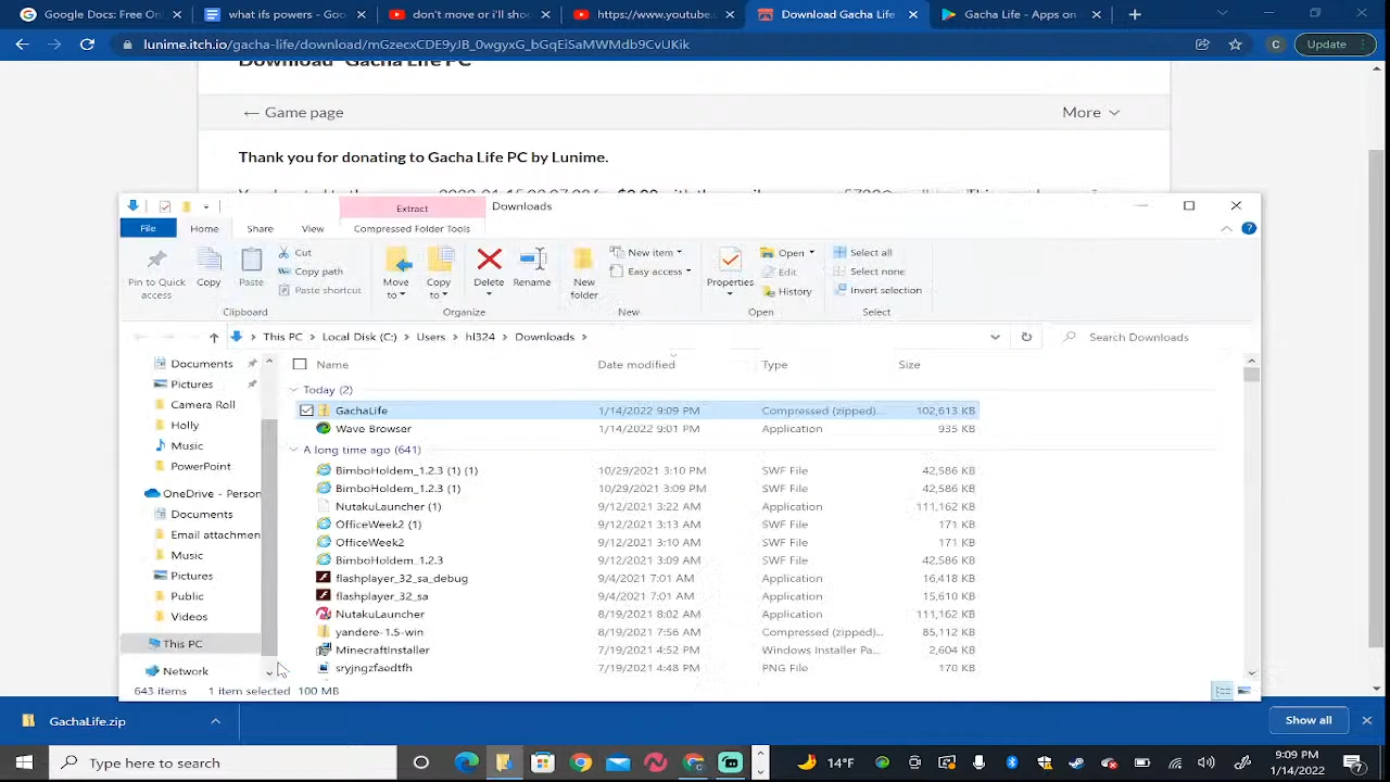Open the More dropdown on itch.io page
Image resolution: width=1390 pixels, height=782 pixels.
1091,112
